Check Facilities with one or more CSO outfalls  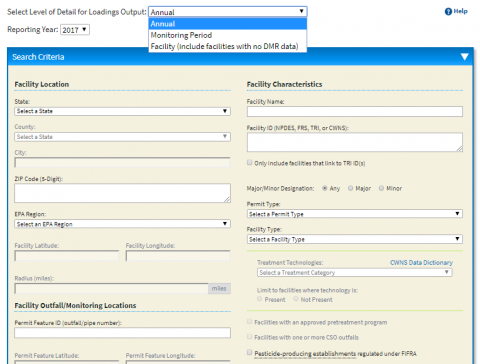click(x=249, y=337)
